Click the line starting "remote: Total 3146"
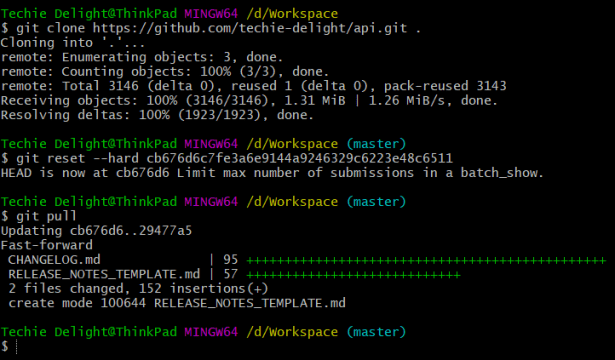615x360 pixels. pos(253,86)
